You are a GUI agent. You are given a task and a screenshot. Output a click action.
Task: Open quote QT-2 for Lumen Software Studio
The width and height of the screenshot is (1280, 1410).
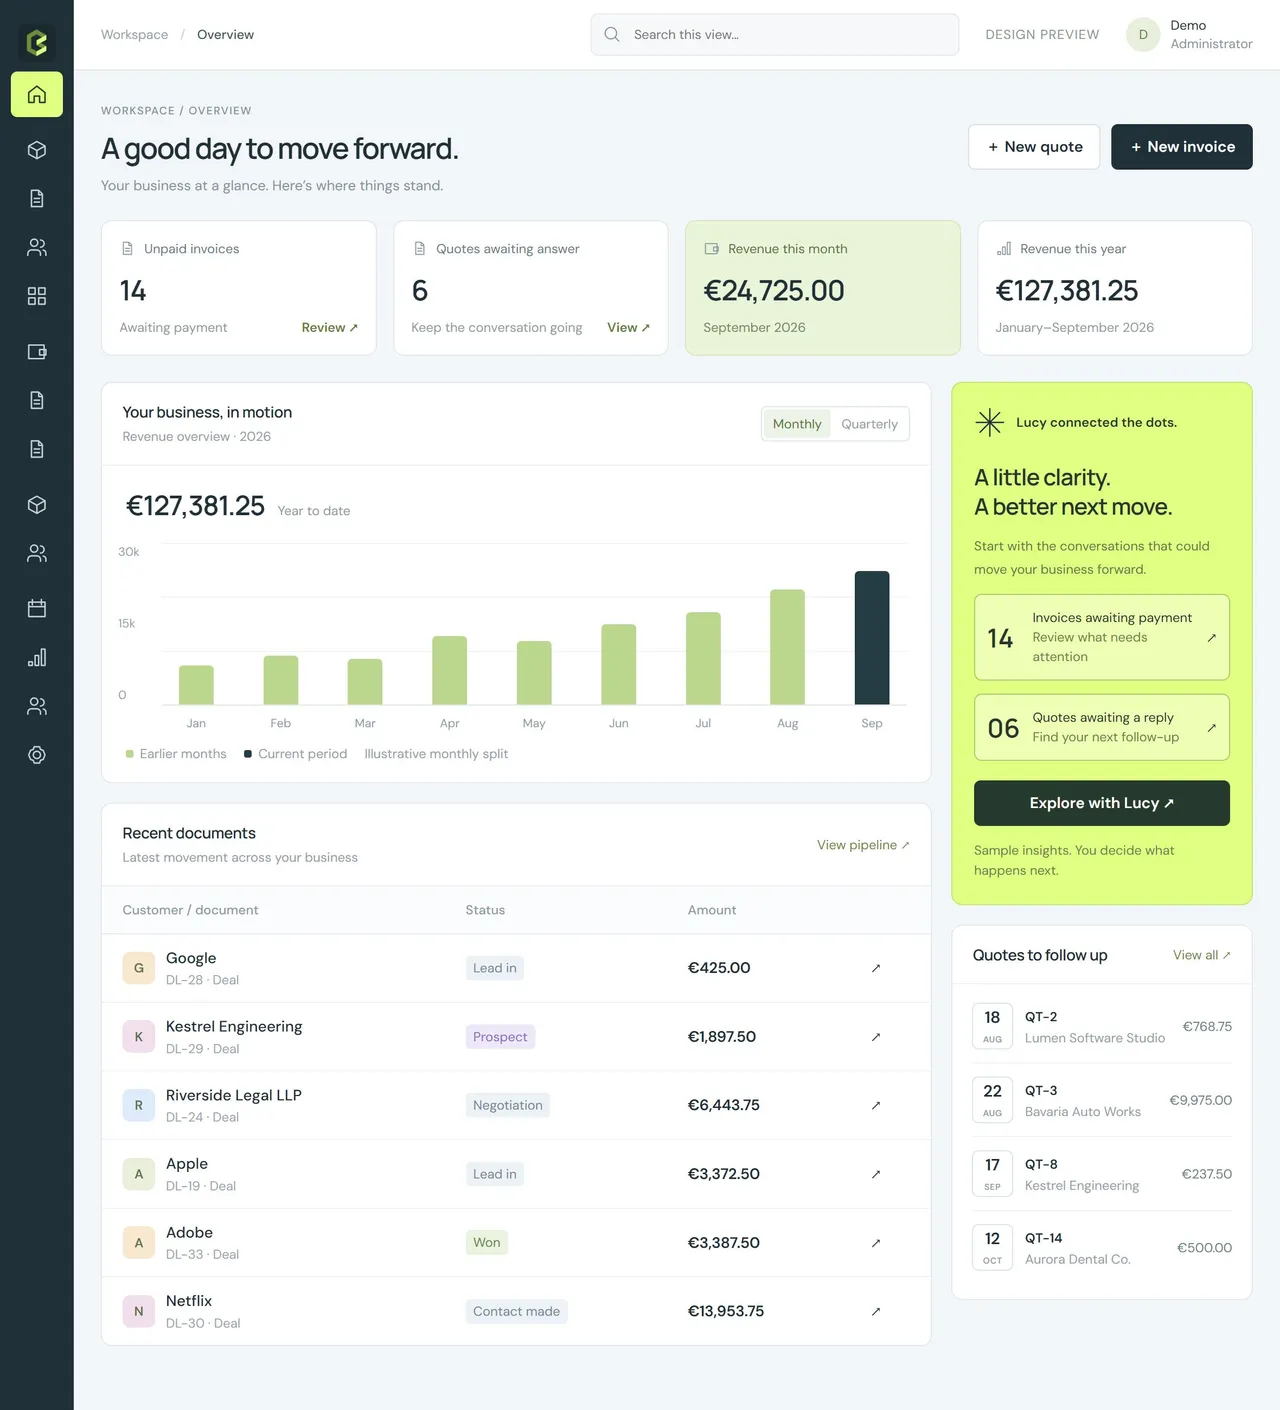click(1102, 1027)
